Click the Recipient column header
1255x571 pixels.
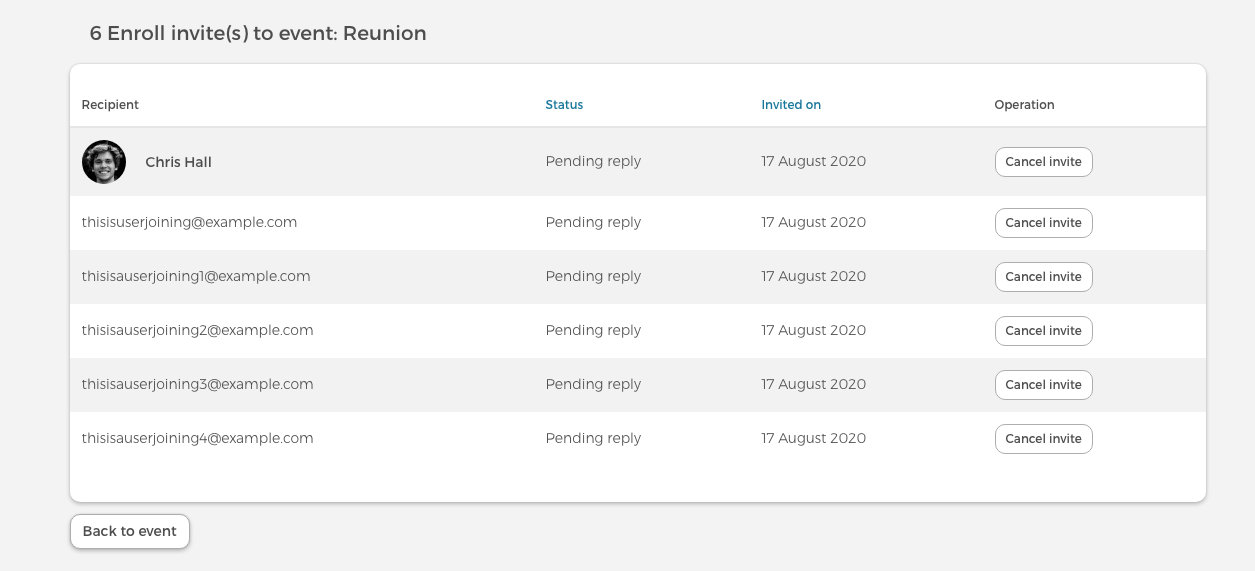pyautogui.click(x=110, y=105)
